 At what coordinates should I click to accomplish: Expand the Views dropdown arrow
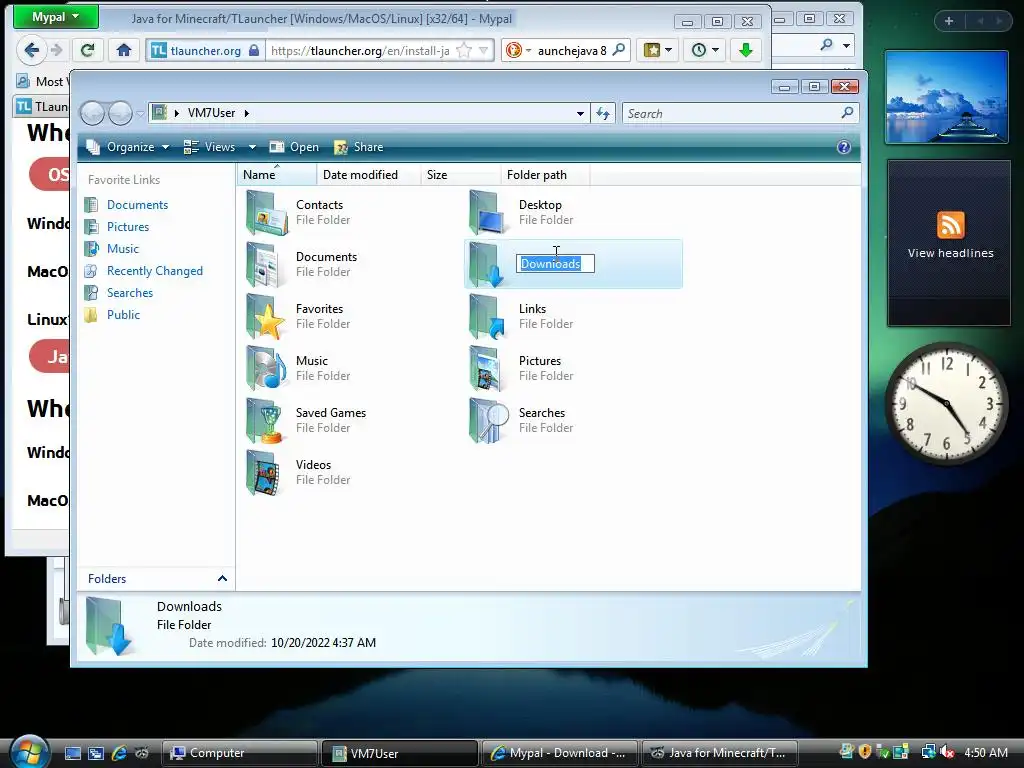pyautogui.click(x=252, y=147)
